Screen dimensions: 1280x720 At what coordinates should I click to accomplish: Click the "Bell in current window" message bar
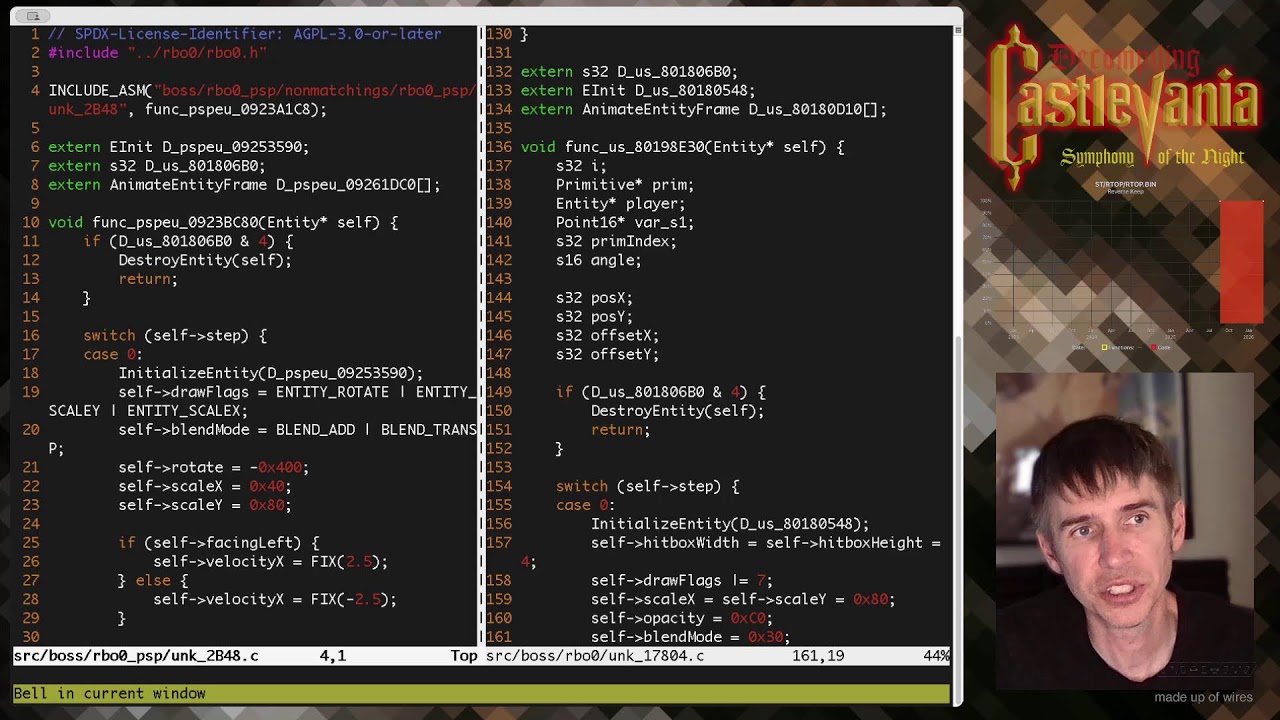481,694
